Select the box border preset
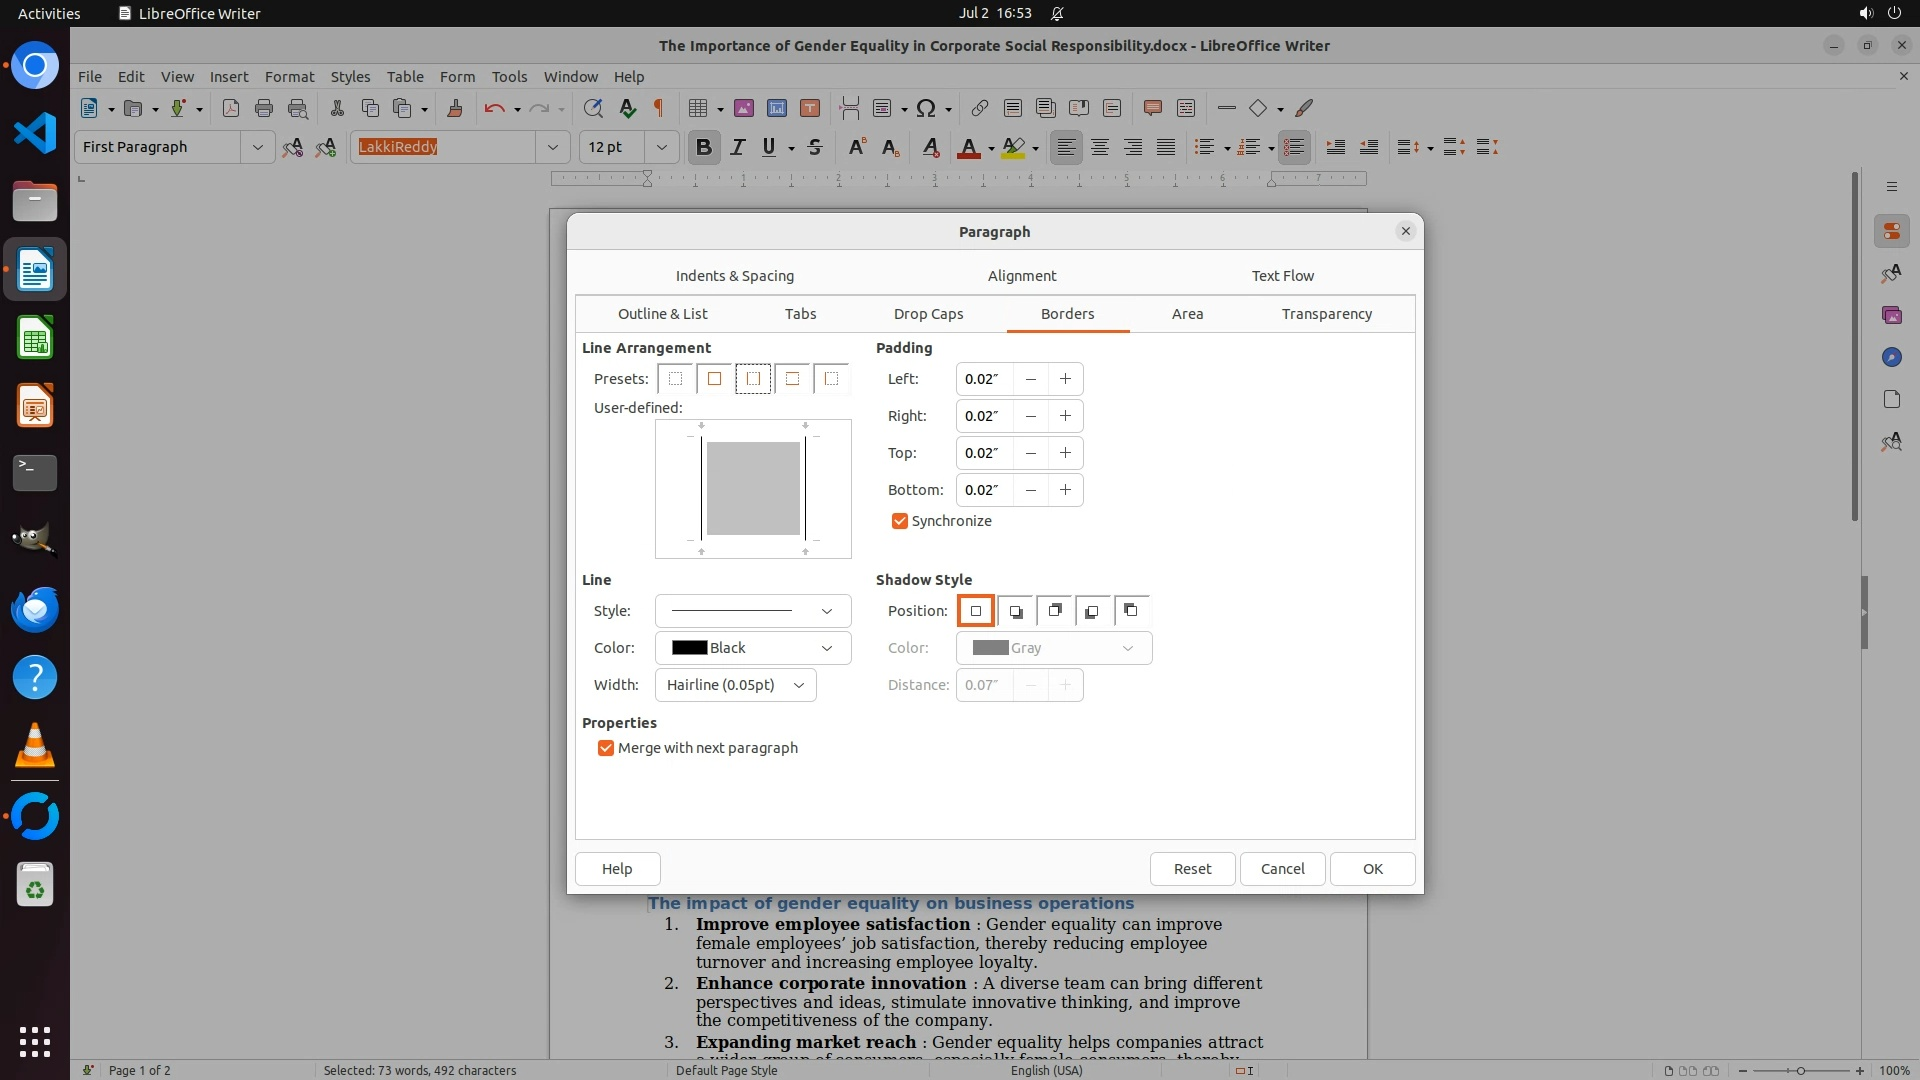This screenshot has height=1080, width=1920. [714, 379]
